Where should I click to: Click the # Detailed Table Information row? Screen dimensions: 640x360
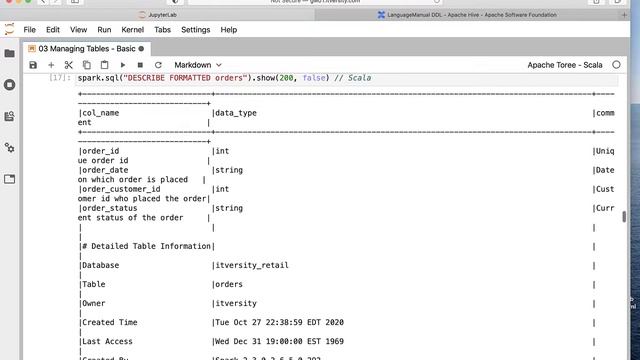click(147, 246)
